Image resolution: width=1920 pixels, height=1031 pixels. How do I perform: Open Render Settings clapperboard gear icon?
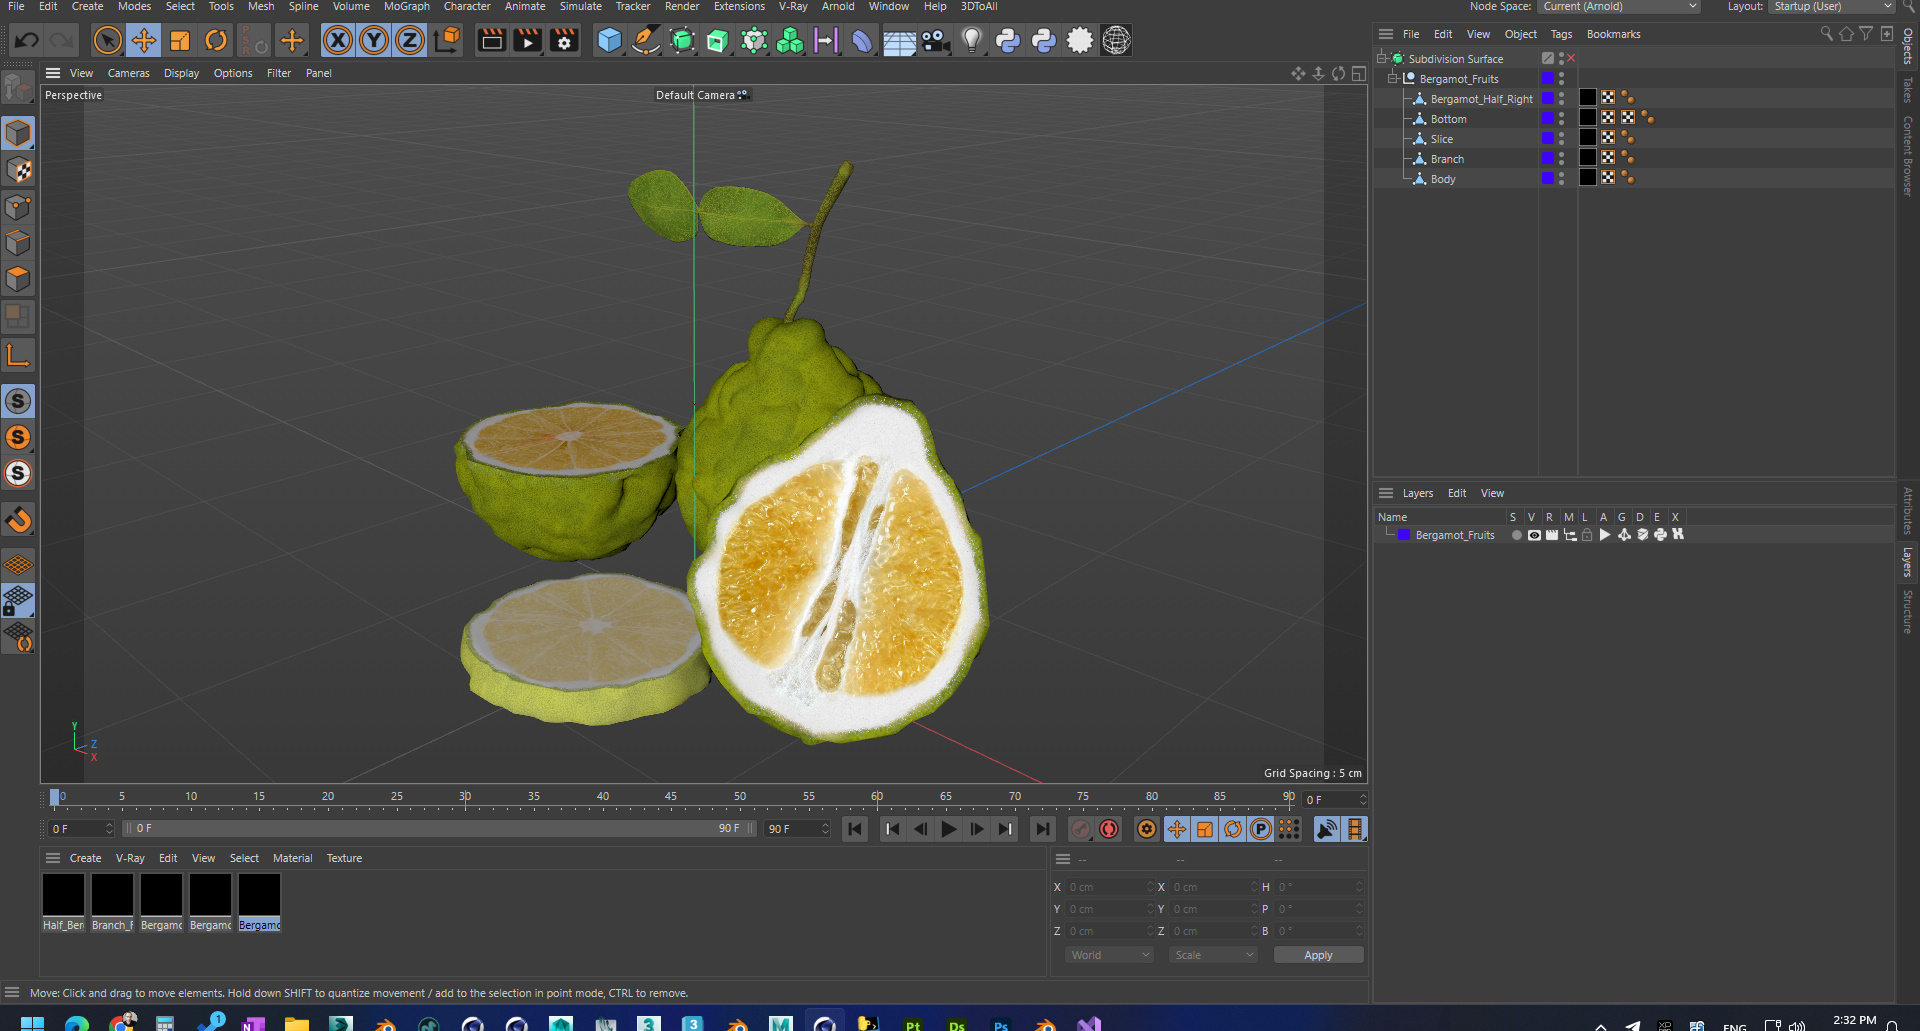[x=564, y=41]
